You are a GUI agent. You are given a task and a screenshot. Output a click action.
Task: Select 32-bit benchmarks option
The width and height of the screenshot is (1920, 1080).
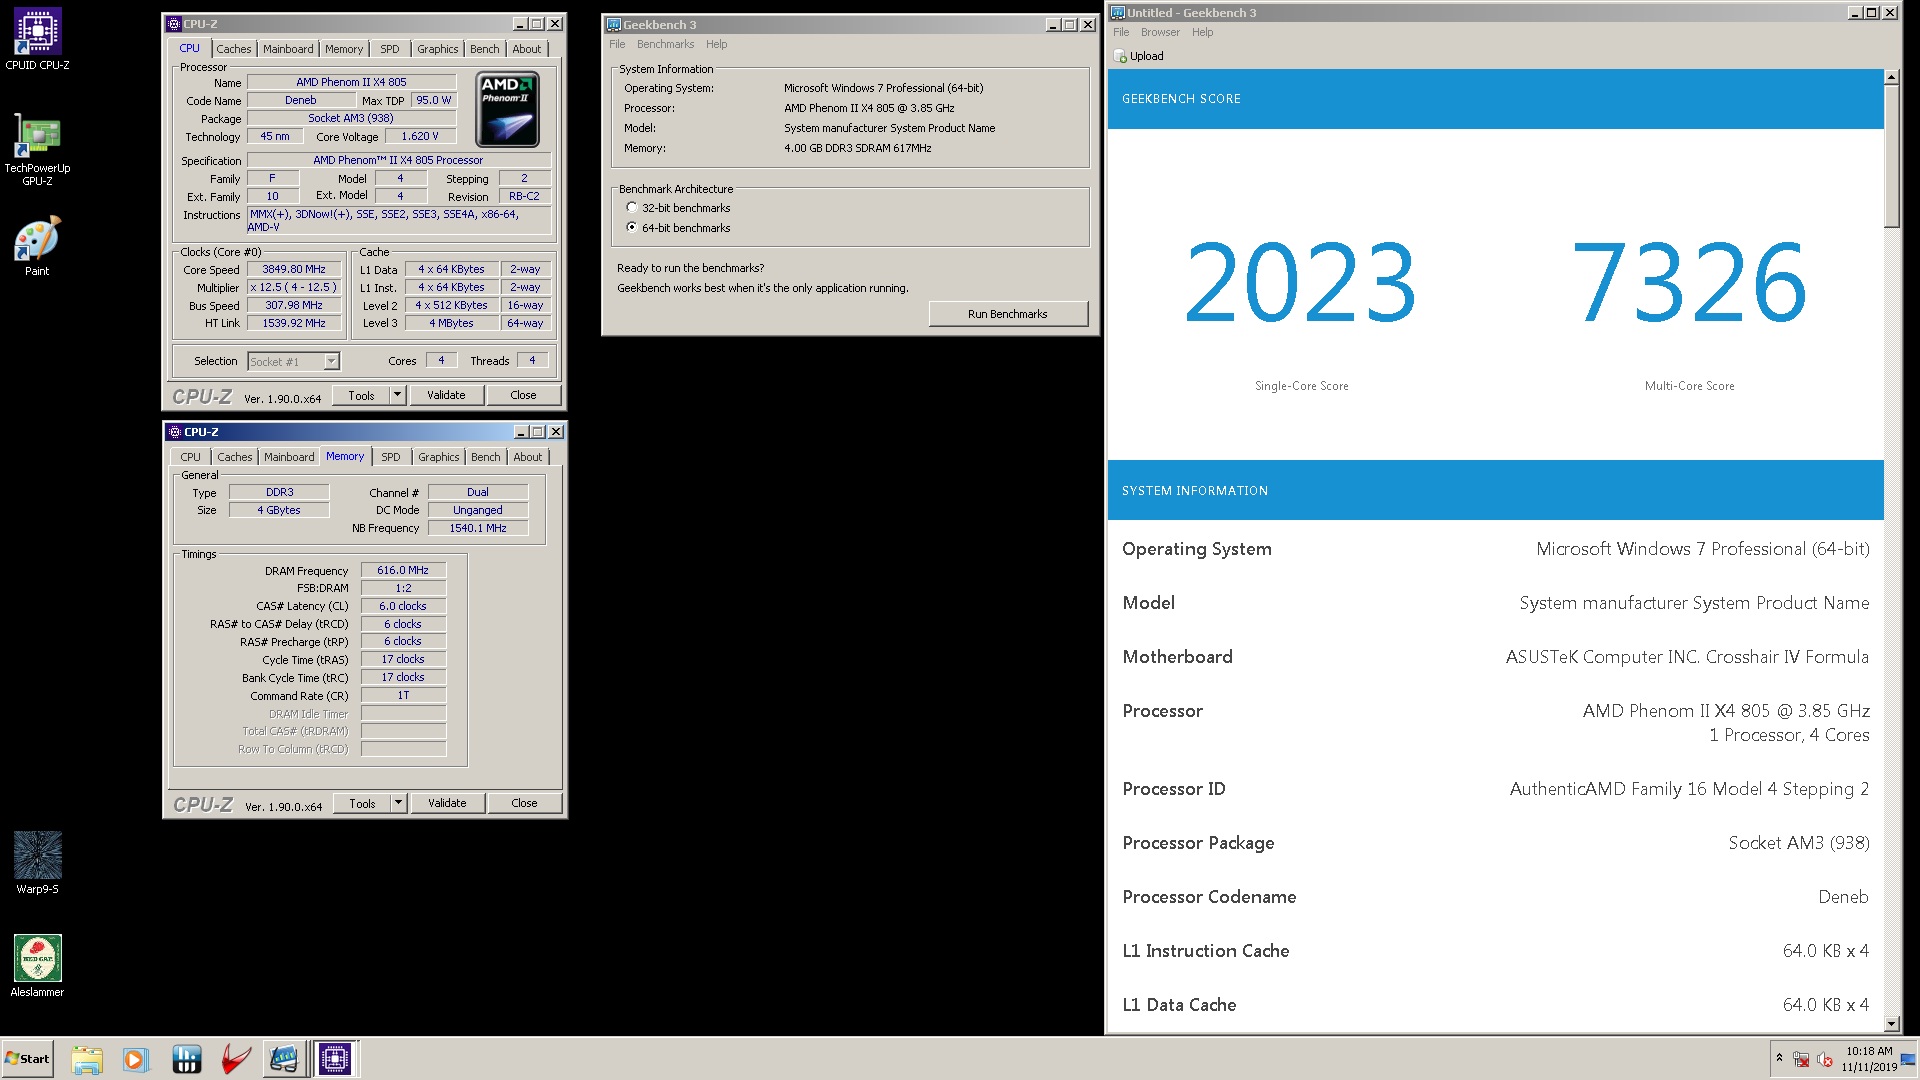[632, 208]
